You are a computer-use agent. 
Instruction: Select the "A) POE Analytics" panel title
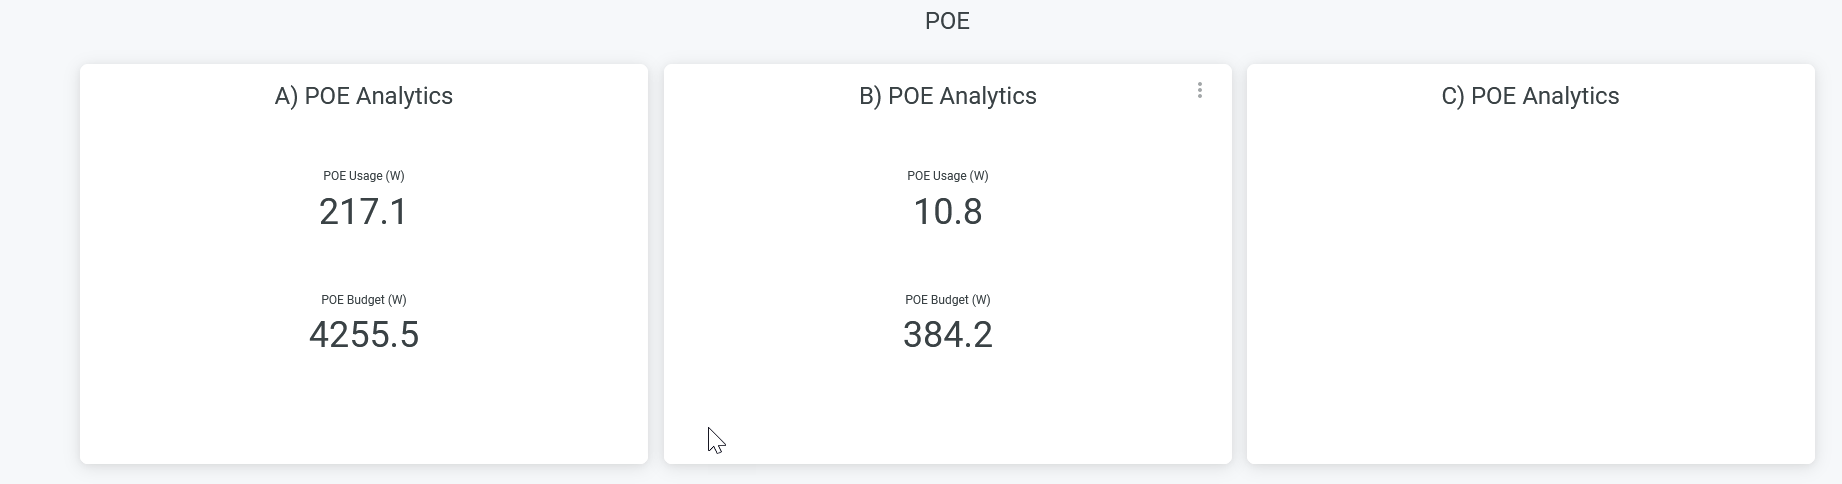[x=364, y=96]
